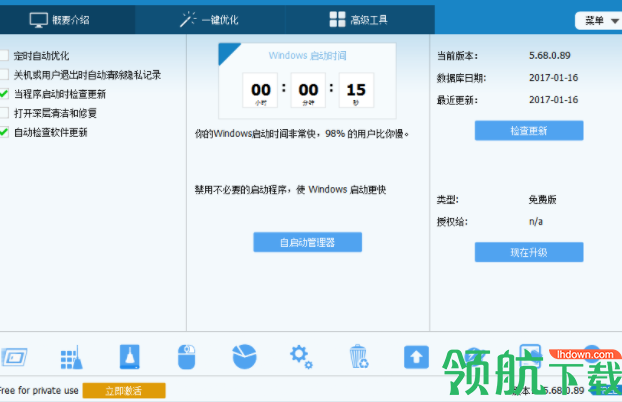Image resolution: width=622 pixels, height=402 pixels.
Task: Click the version number 5.68.0.89 beside 当前版本
Action: pyautogui.click(x=549, y=56)
